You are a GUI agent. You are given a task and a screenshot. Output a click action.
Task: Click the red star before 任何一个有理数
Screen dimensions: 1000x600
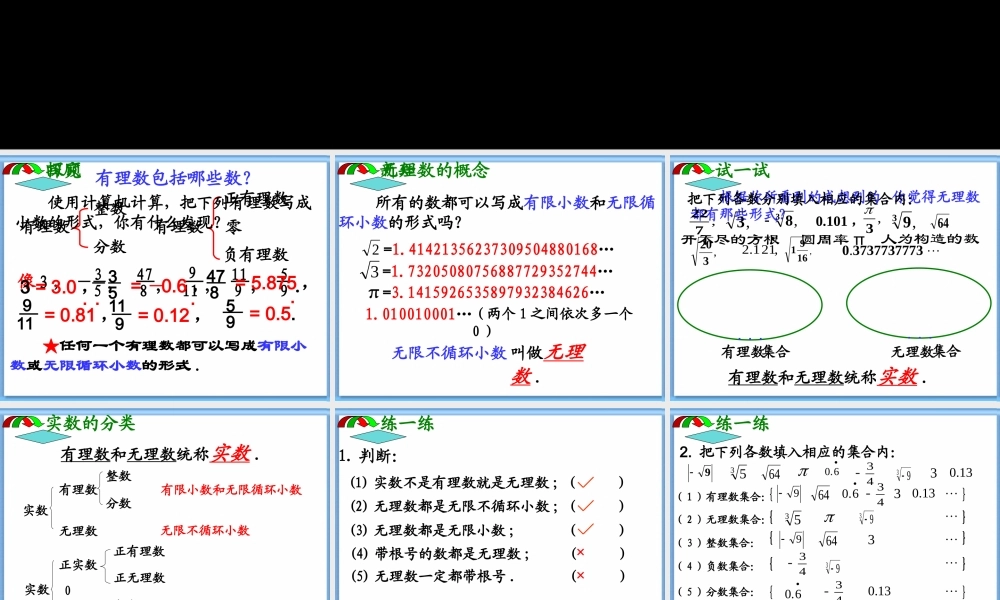point(51,346)
